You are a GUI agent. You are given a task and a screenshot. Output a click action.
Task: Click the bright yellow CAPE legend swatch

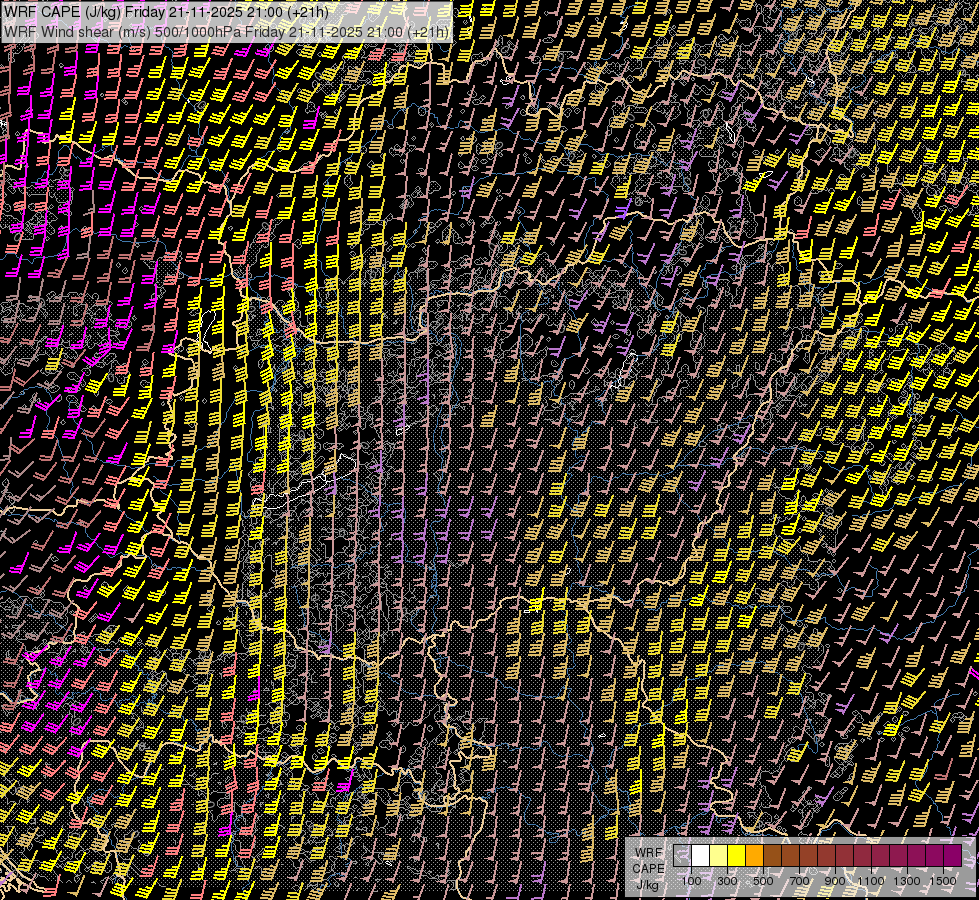[737, 856]
